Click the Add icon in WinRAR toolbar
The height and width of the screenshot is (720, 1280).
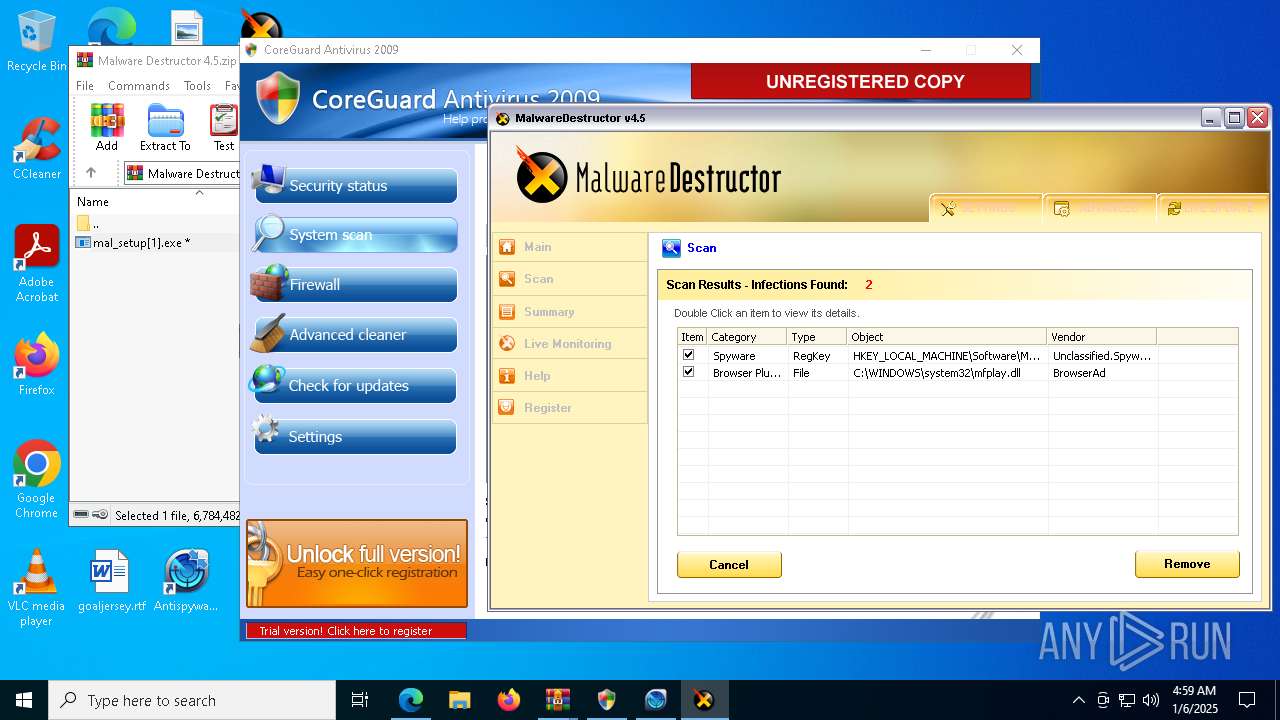pos(107,127)
